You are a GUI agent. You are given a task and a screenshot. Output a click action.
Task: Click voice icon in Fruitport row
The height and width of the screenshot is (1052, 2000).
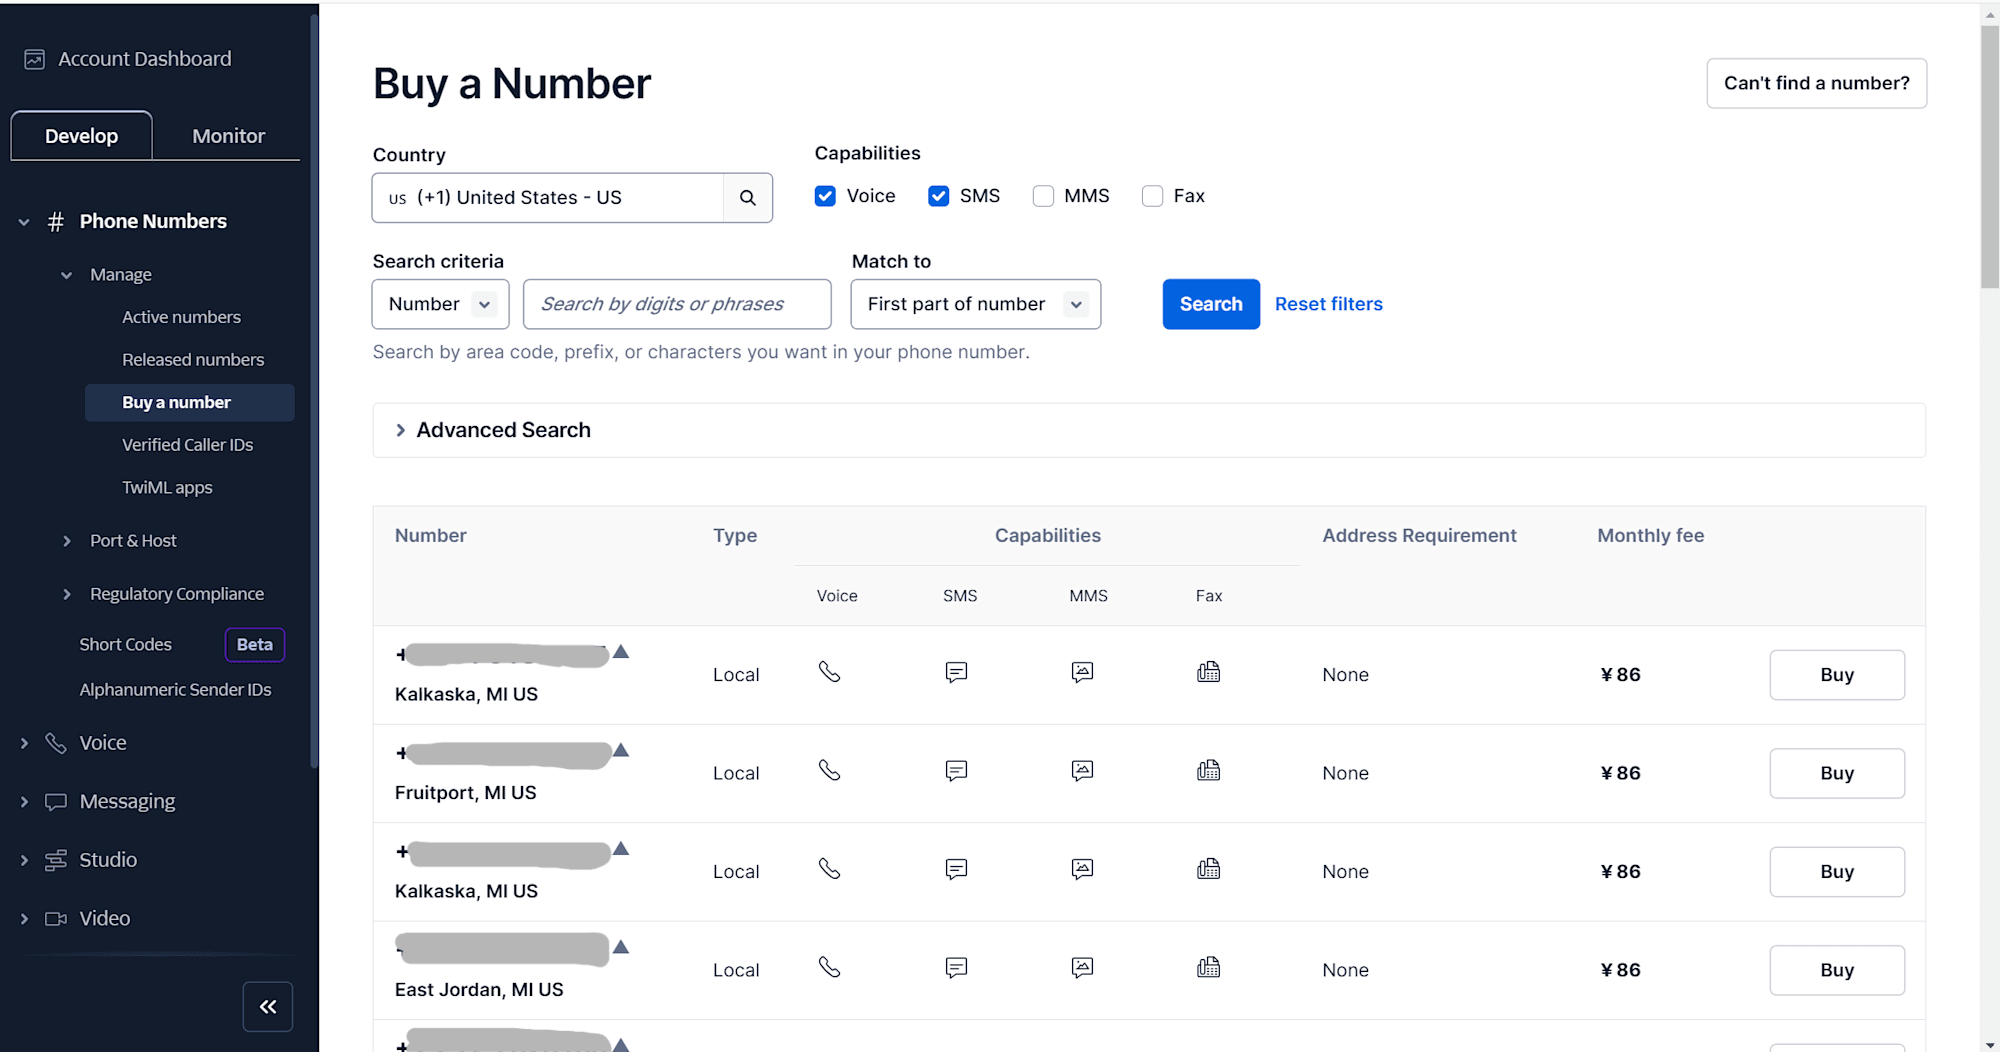829,770
